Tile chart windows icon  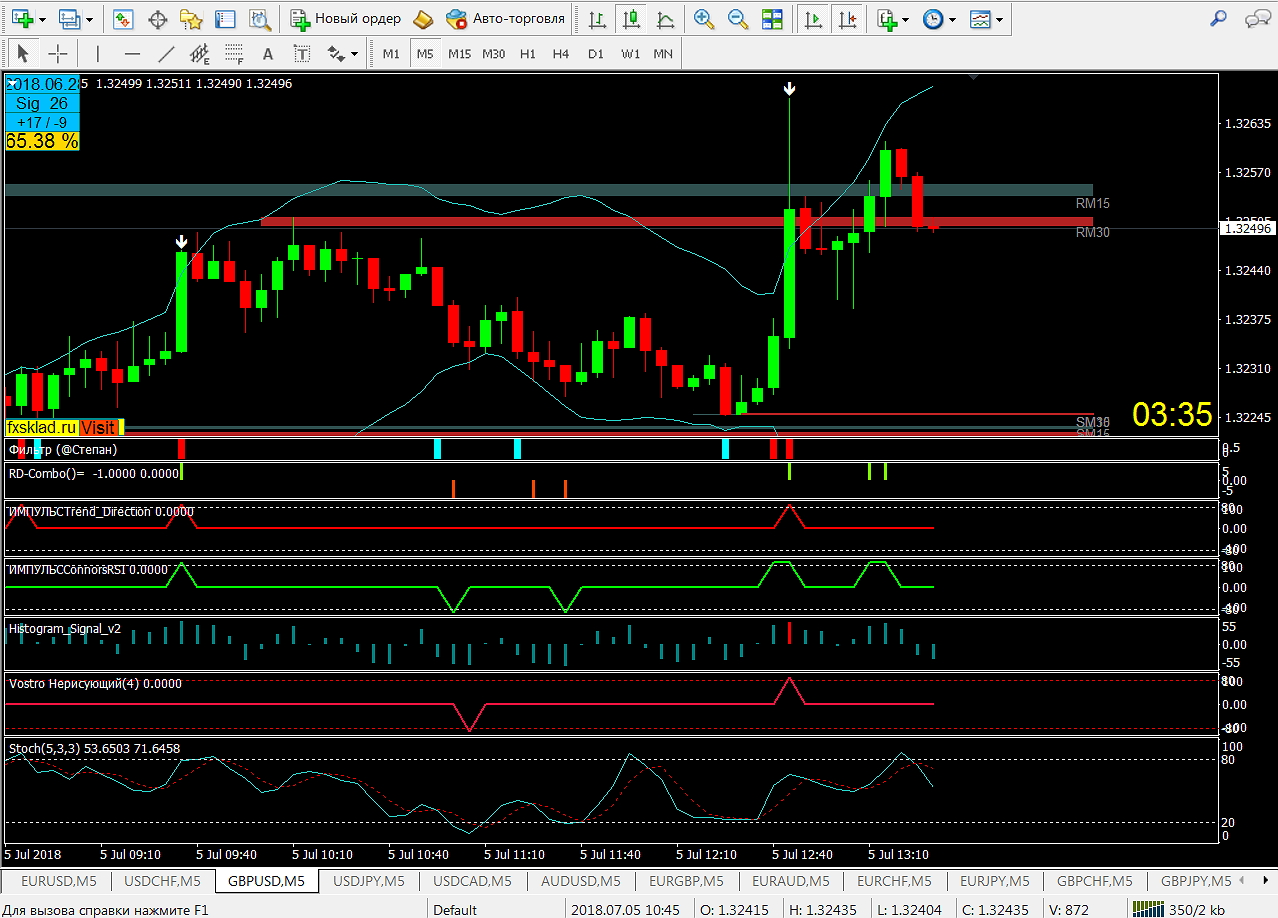tap(772, 18)
